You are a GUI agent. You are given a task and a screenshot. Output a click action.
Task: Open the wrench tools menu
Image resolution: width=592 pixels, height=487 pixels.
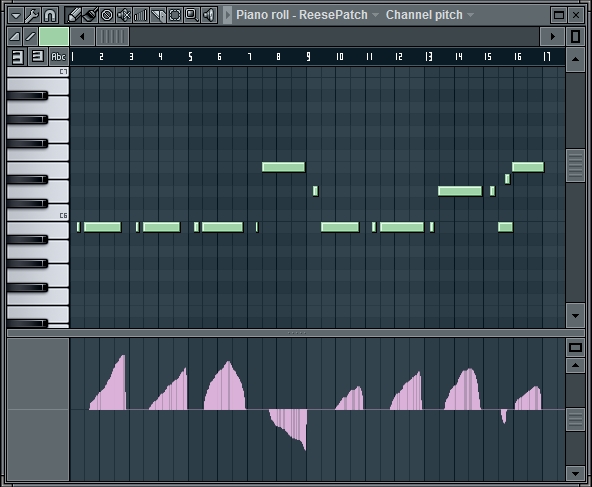32,15
